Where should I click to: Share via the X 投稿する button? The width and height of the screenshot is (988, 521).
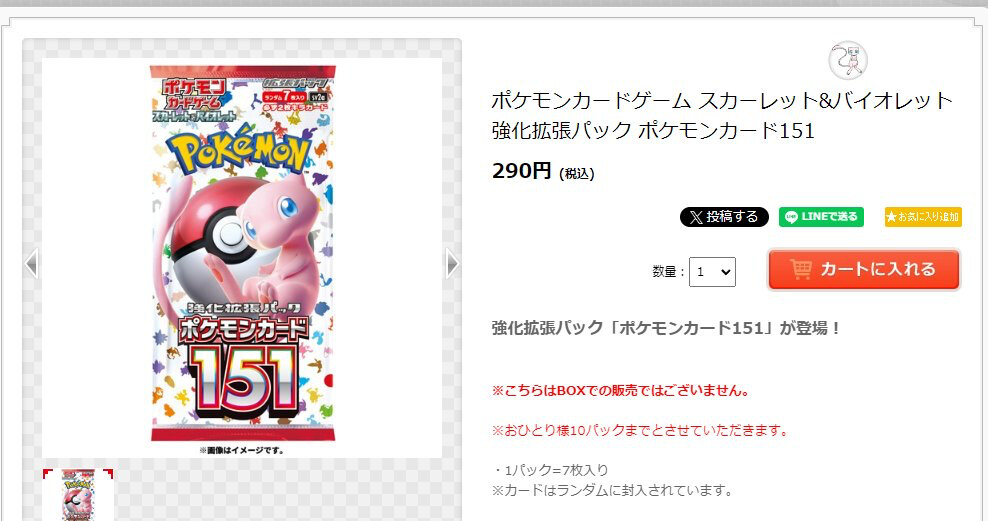[x=724, y=217]
